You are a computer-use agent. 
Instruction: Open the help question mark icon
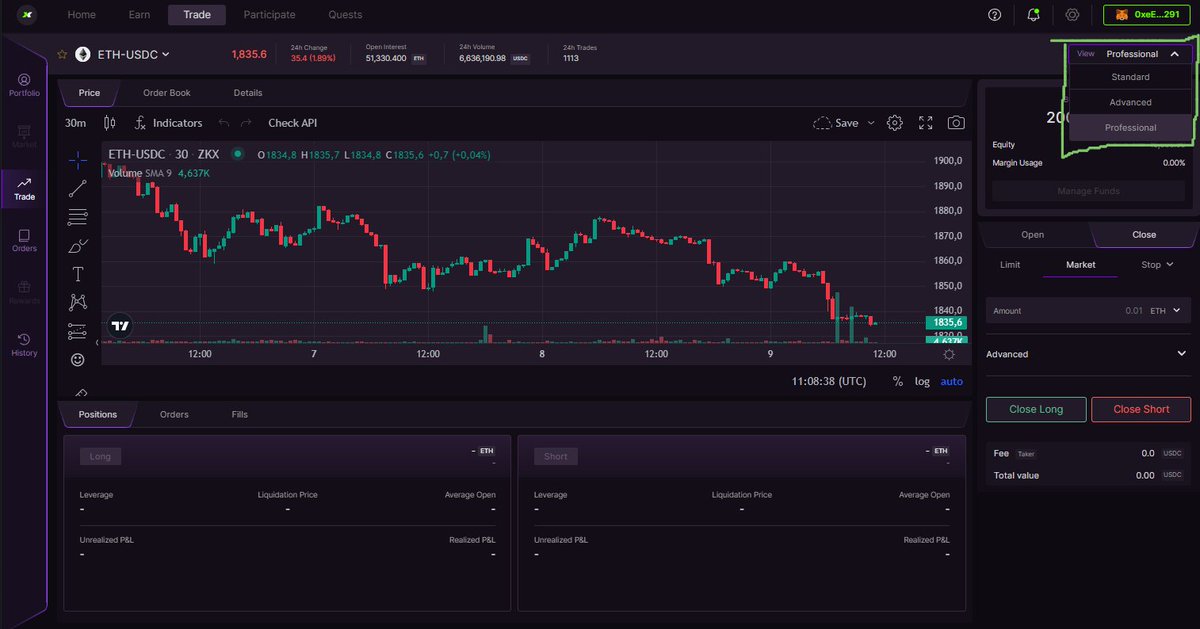pos(994,15)
